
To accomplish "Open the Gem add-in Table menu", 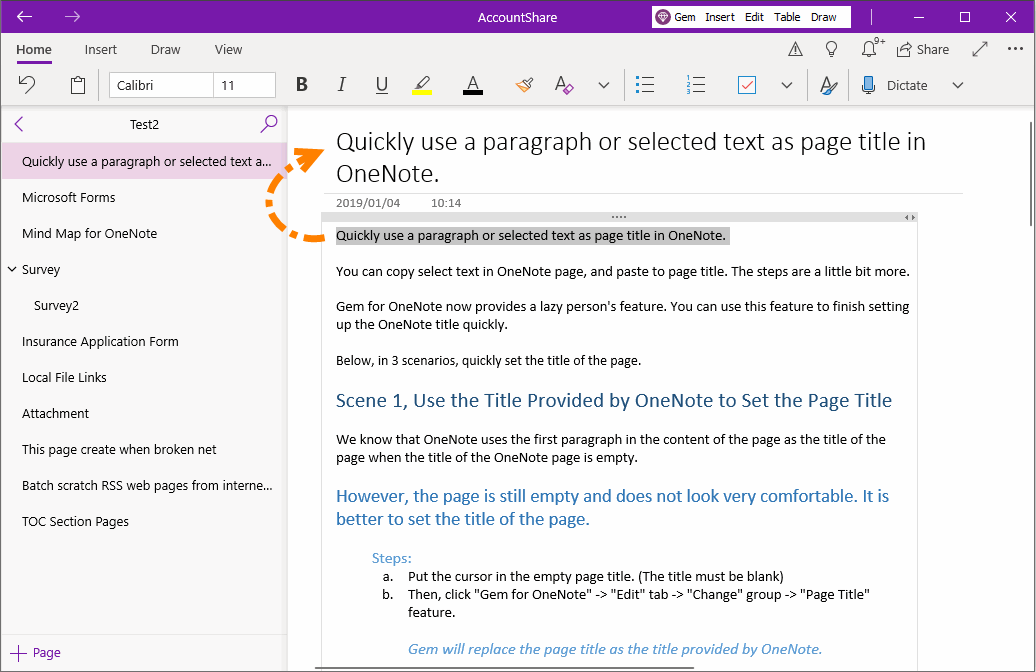I will coord(787,17).
